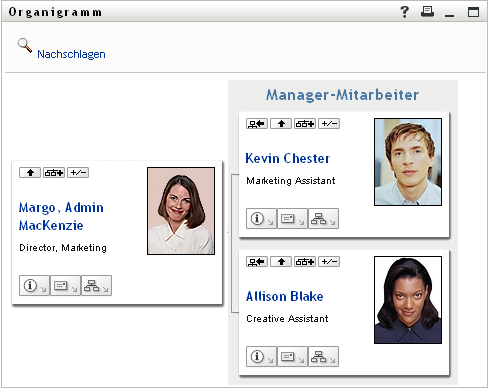This screenshot has height=388, width=489.
Task: Click the chart-plus icon on Margo MacKenzie card
Action: coord(54,173)
